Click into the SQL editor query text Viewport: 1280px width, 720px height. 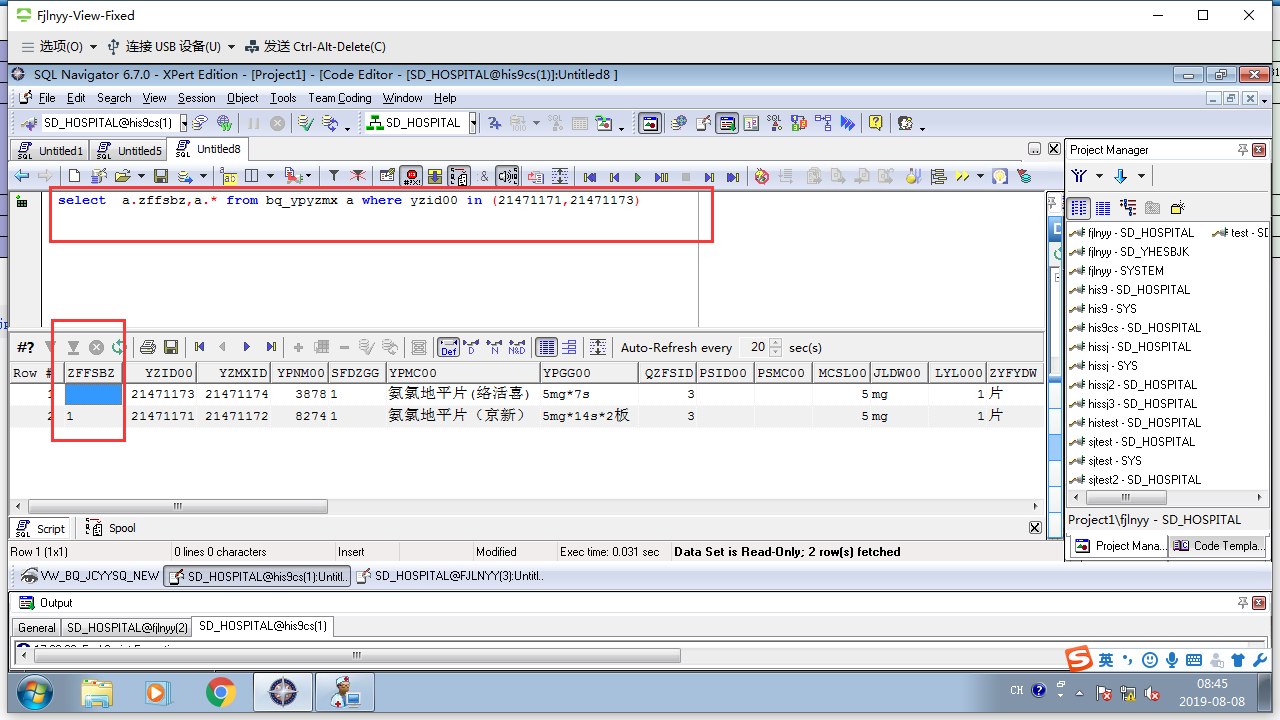[x=348, y=200]
